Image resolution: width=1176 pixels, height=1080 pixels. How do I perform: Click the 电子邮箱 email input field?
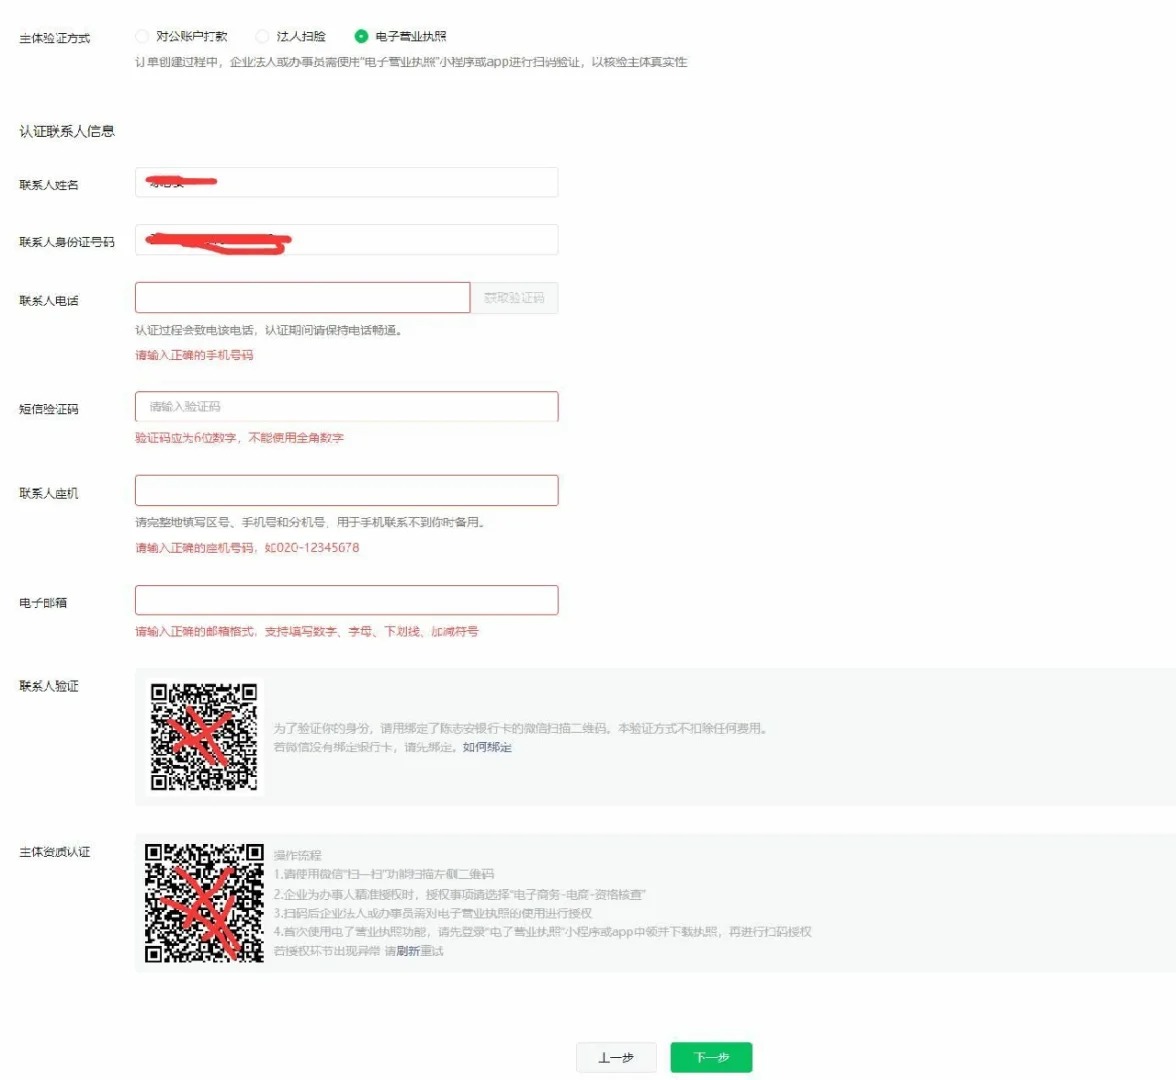point(346,600)
